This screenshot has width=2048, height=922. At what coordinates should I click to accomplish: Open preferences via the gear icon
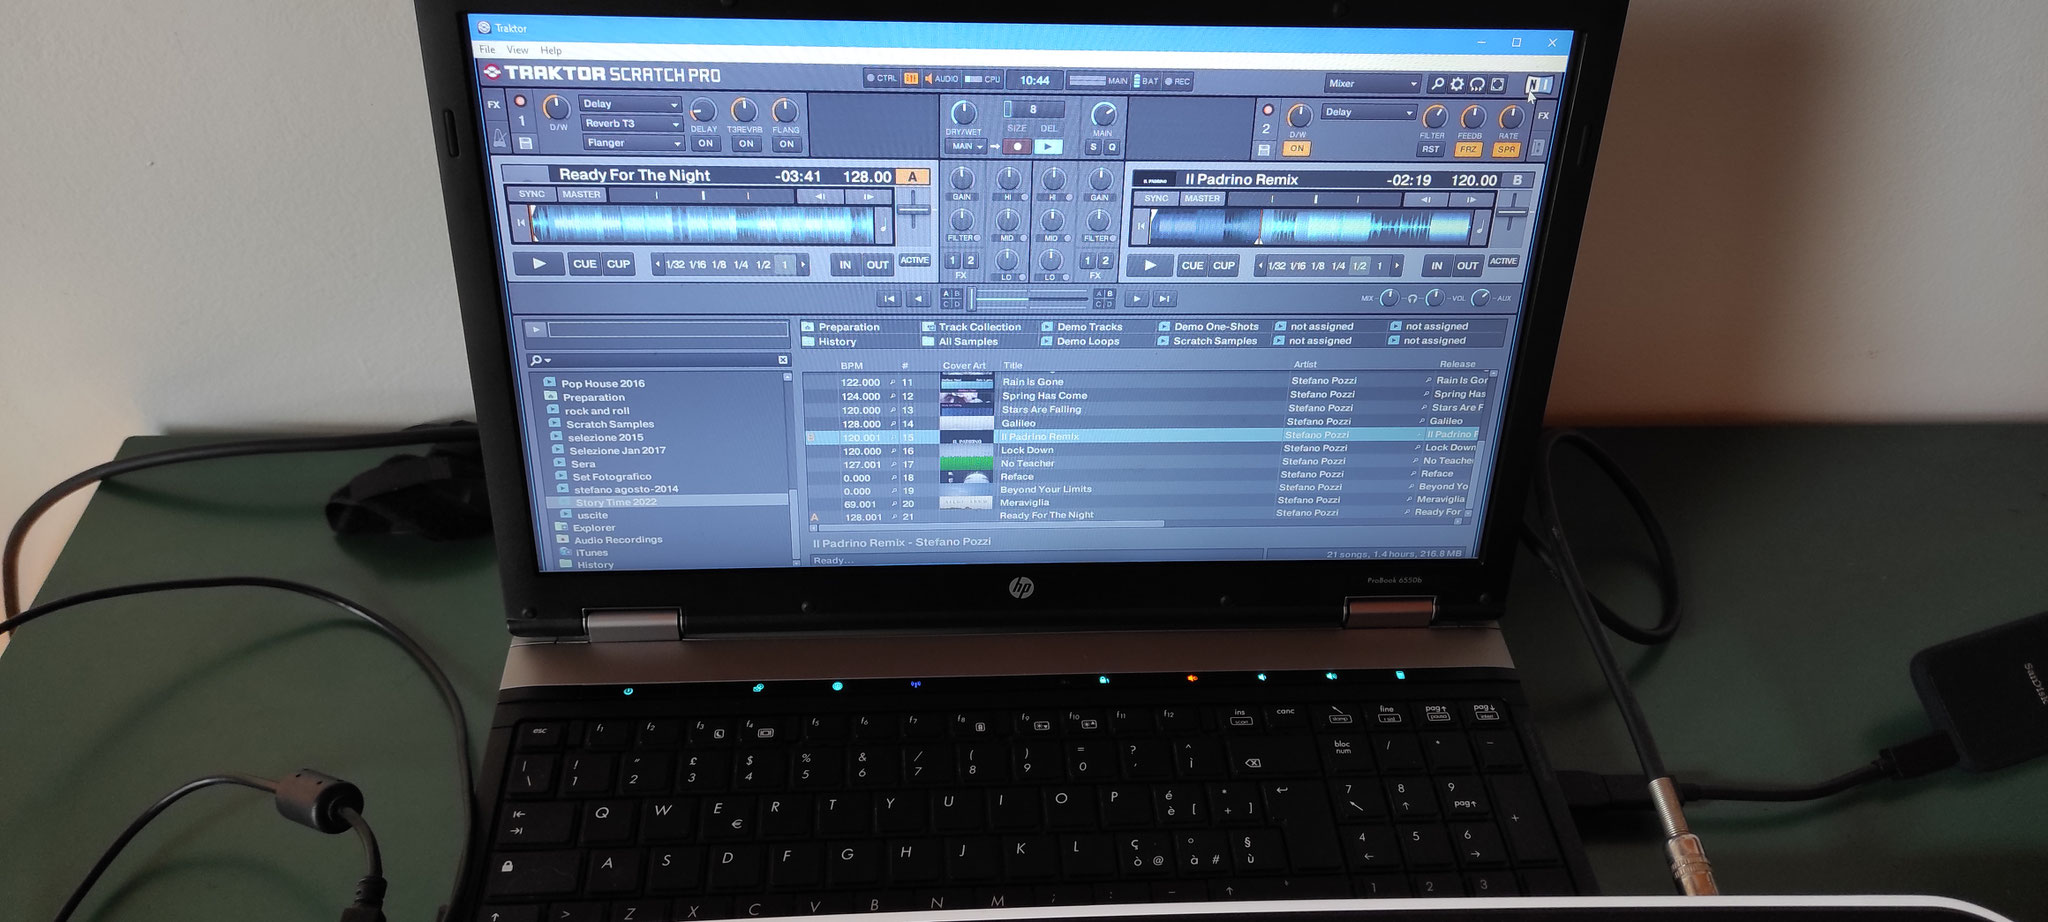click(1457, 85)
